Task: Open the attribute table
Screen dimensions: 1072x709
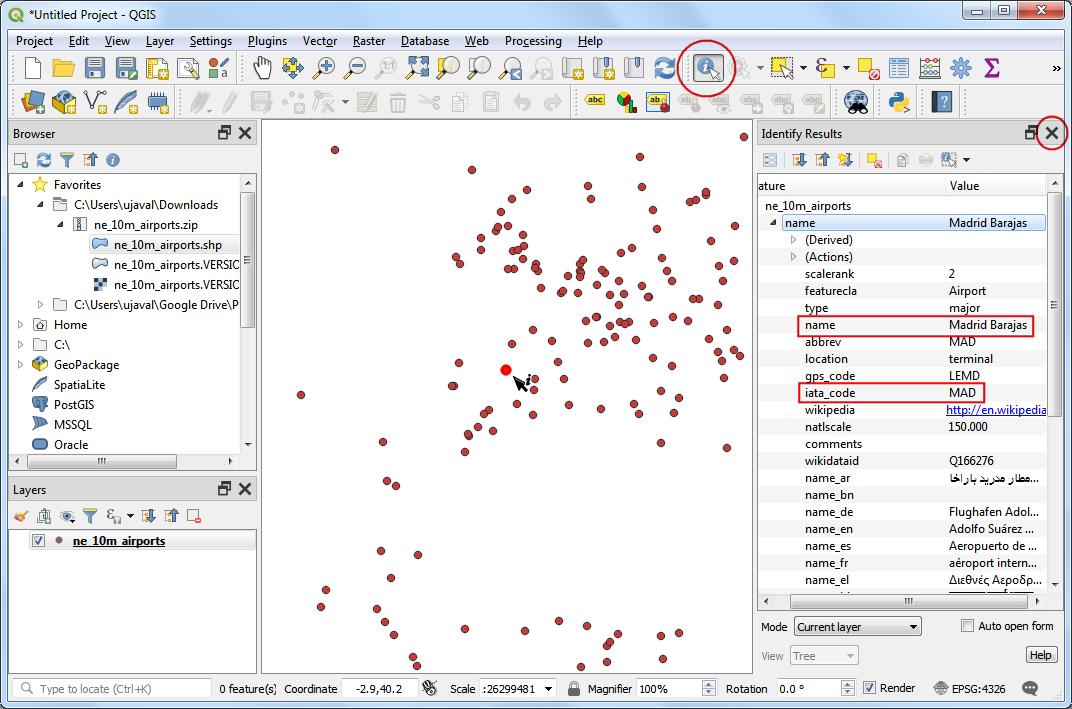Action: [899, 68]
